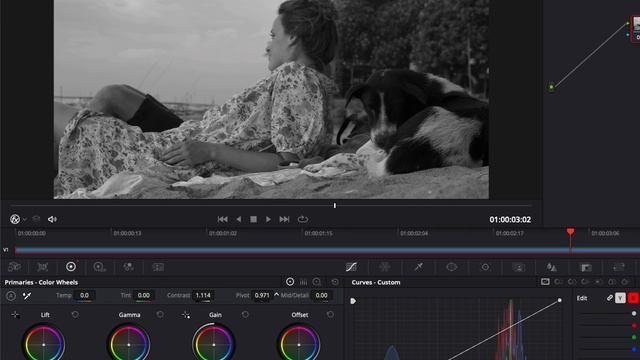The height and width of the screenshot is (360, 640).
Task: Toggle curve channel ganging link
Action: tap(609, 298)
